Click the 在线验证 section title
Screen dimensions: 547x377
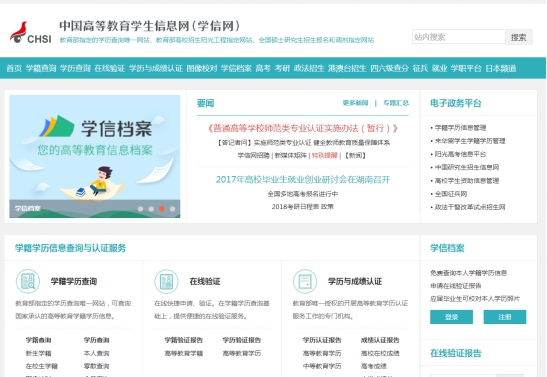click(205, 281)
